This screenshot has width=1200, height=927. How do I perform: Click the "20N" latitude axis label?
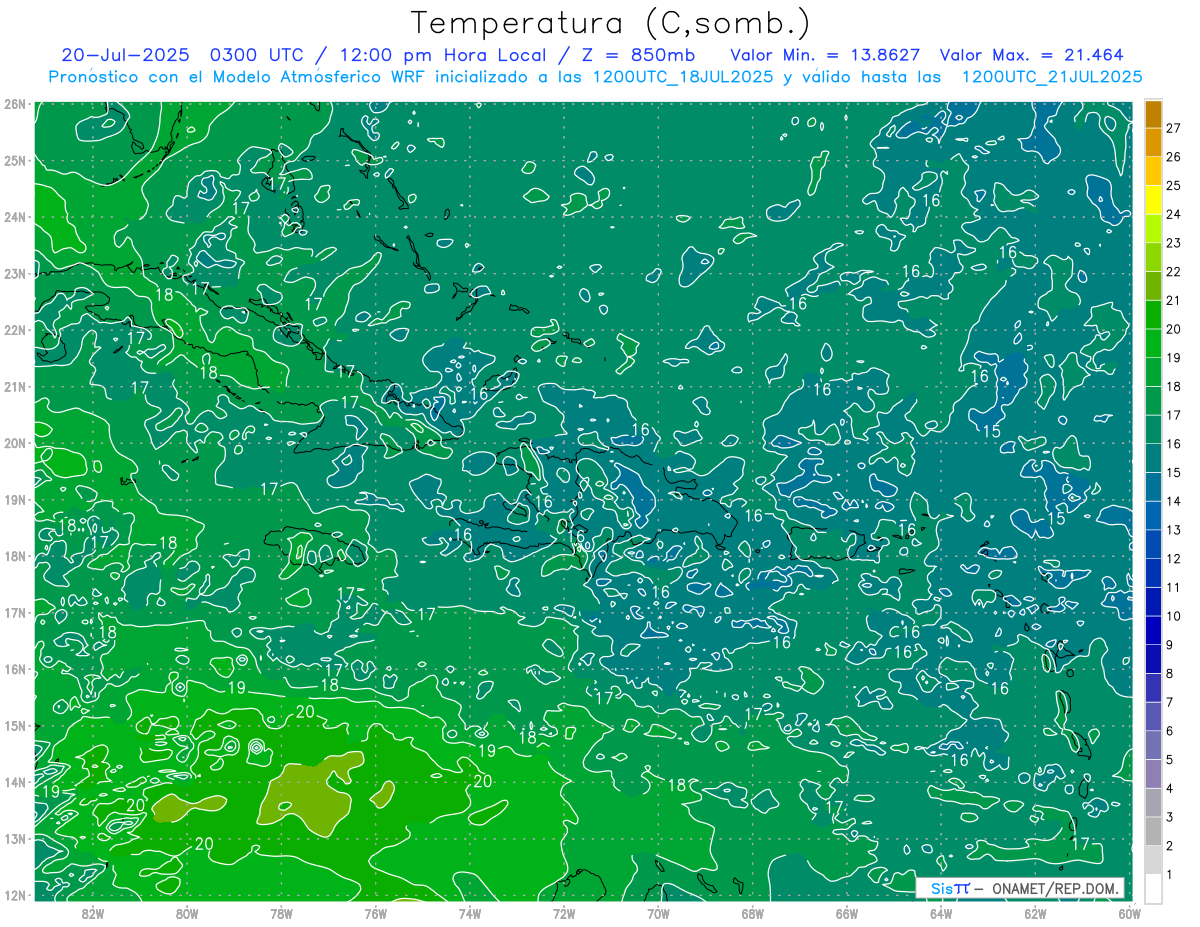pyautogui.click(x=14, y=442)
